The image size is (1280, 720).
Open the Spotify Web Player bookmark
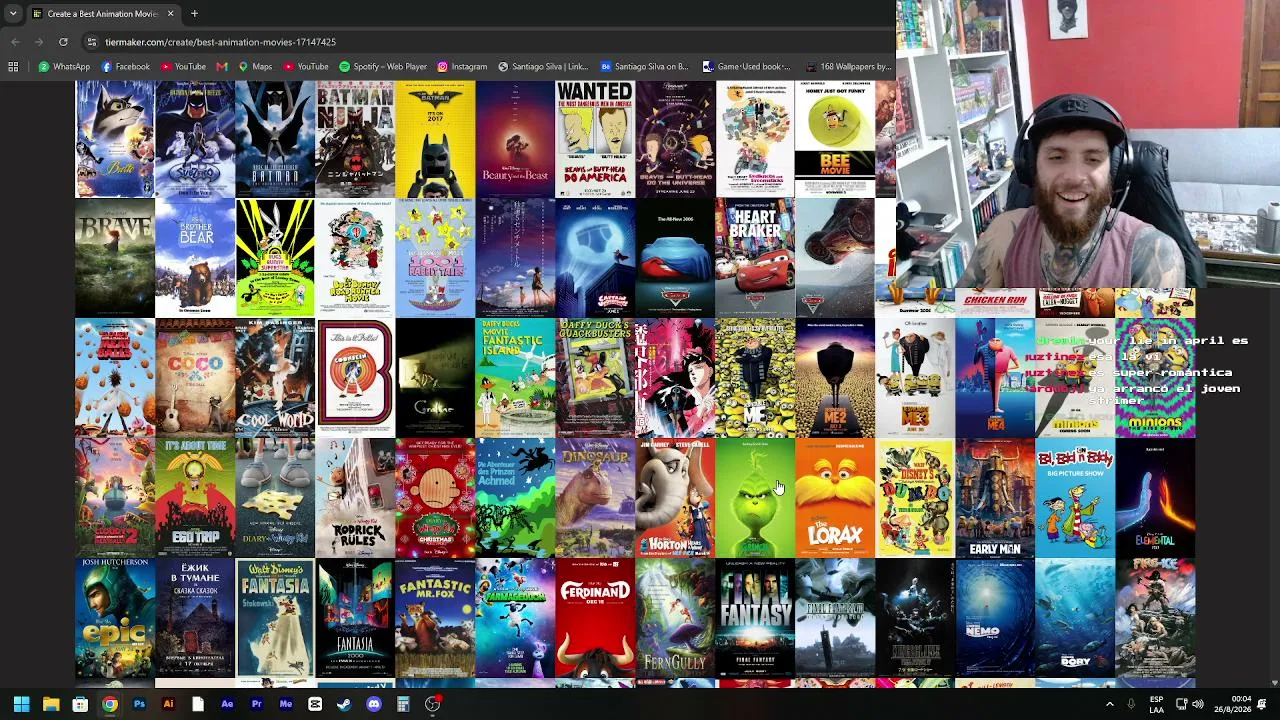pos(383,67)
